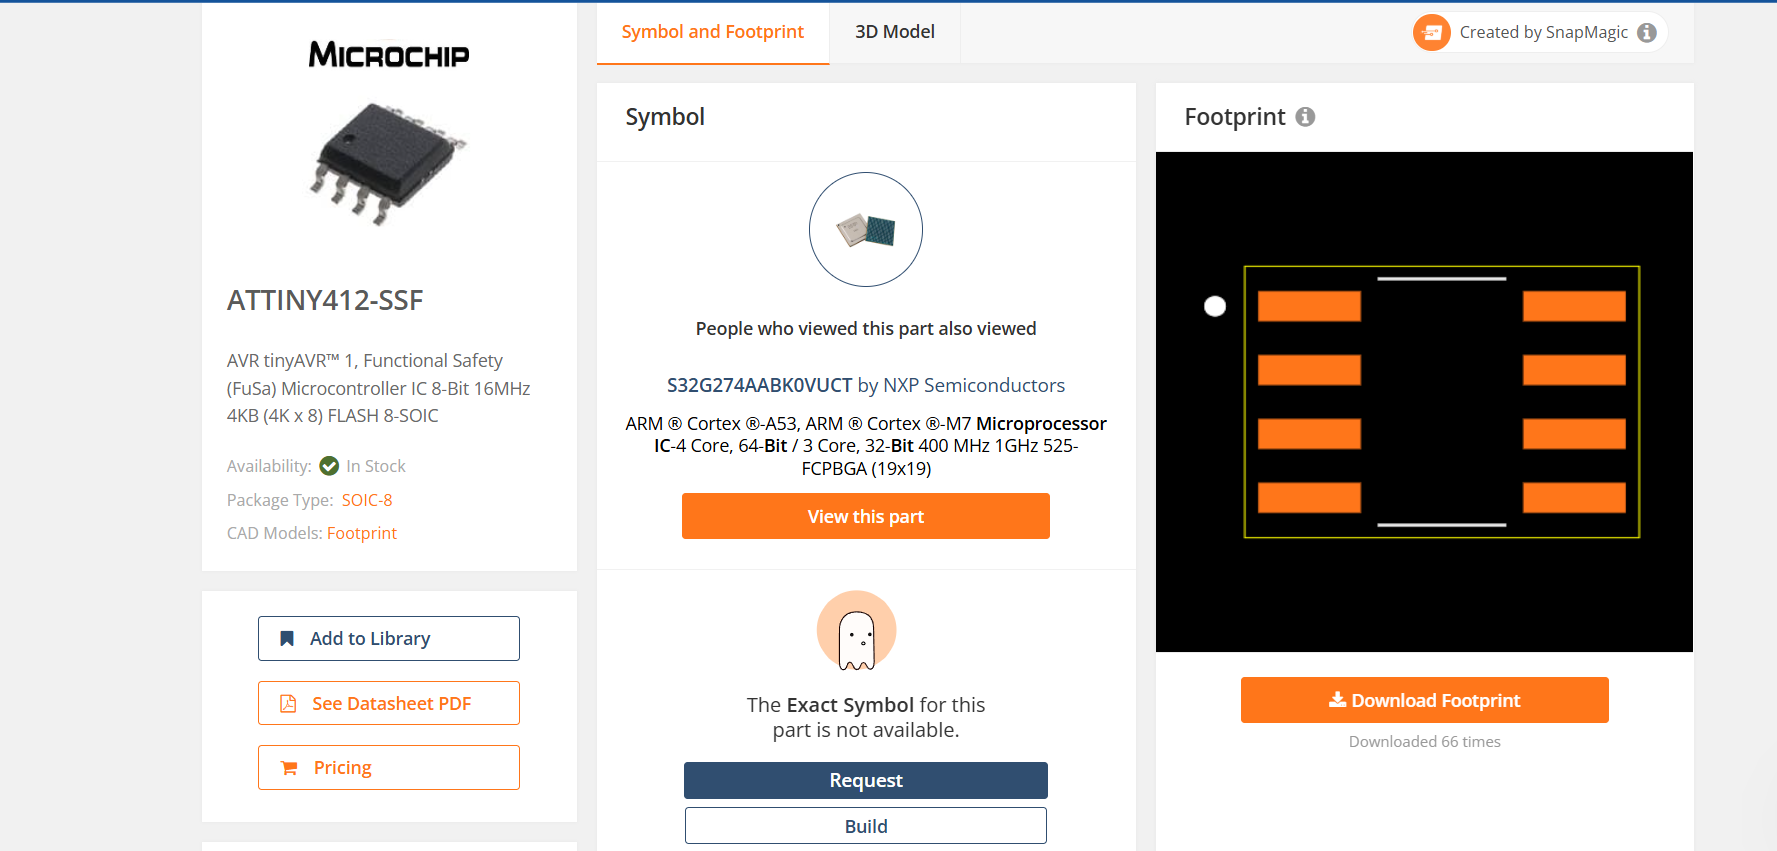
Task: Click the People who viewed this part also viewed text
Action: tap(866, 329)
